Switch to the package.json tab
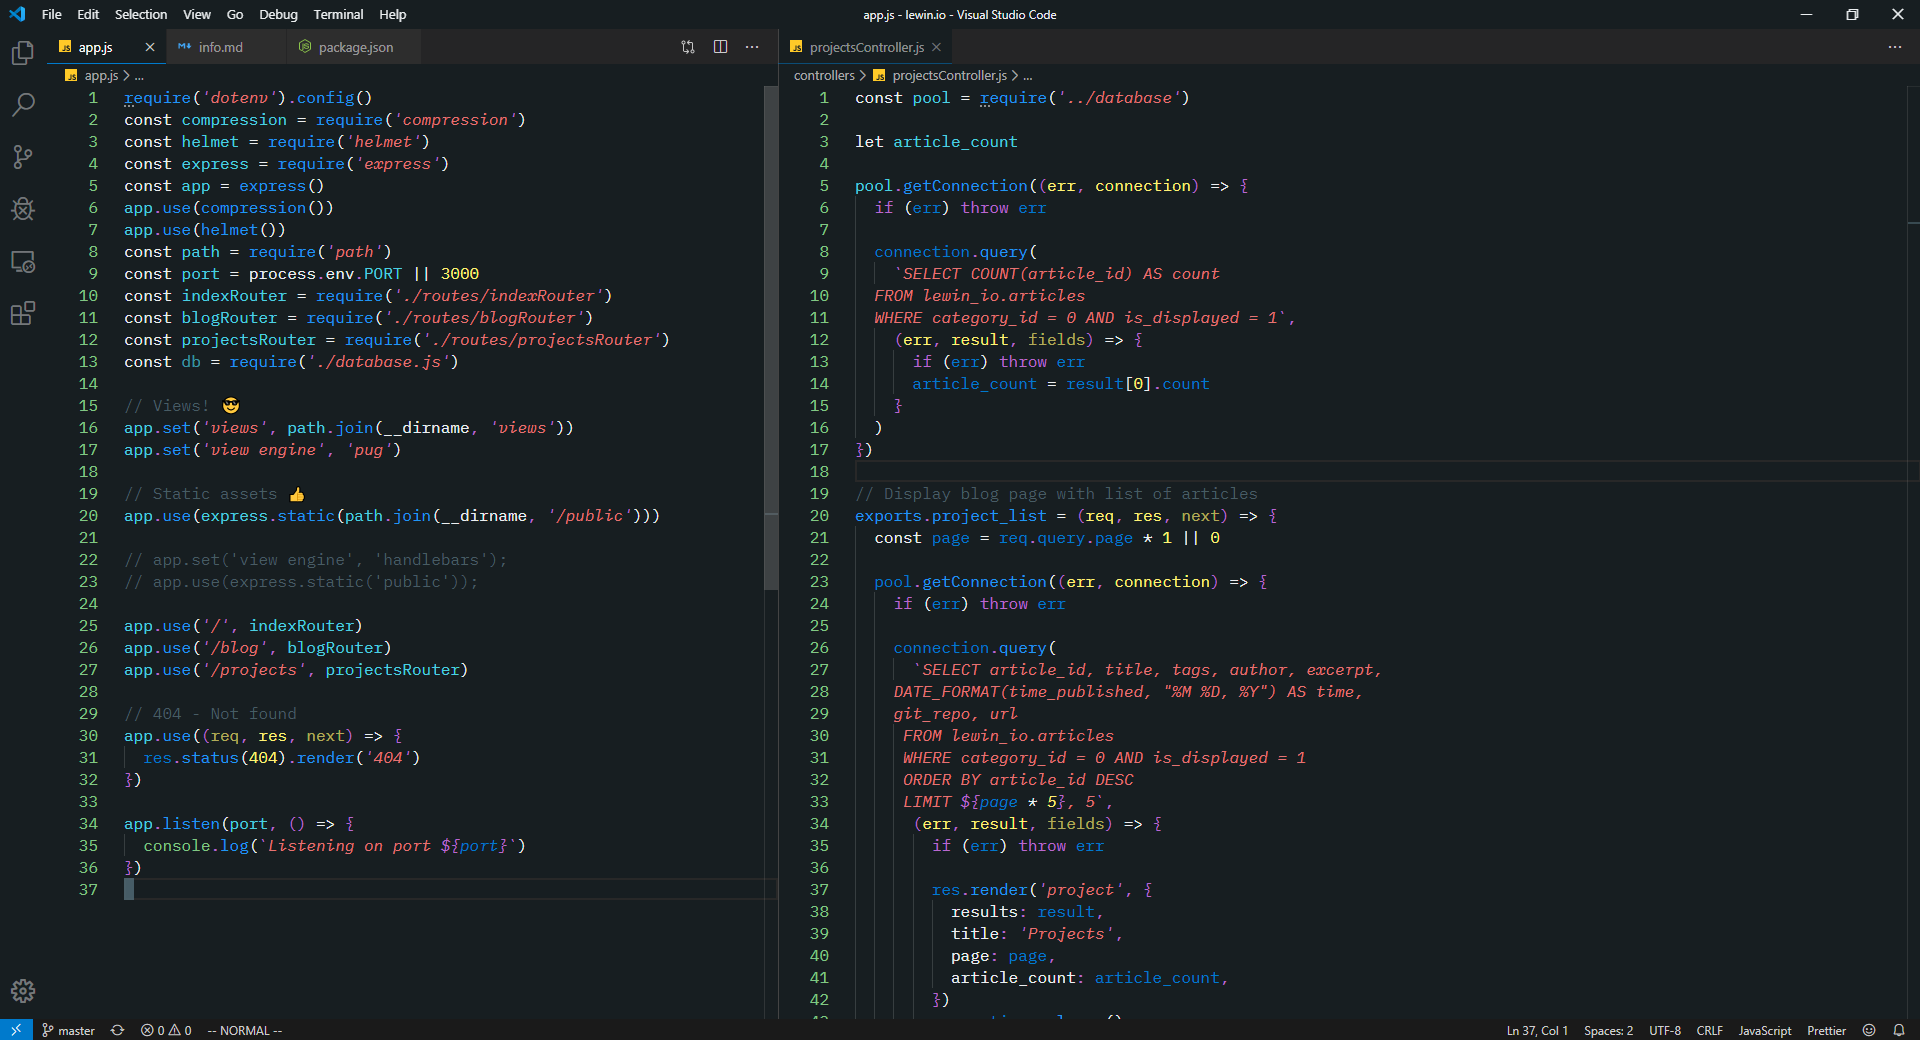 click(355, 47)
